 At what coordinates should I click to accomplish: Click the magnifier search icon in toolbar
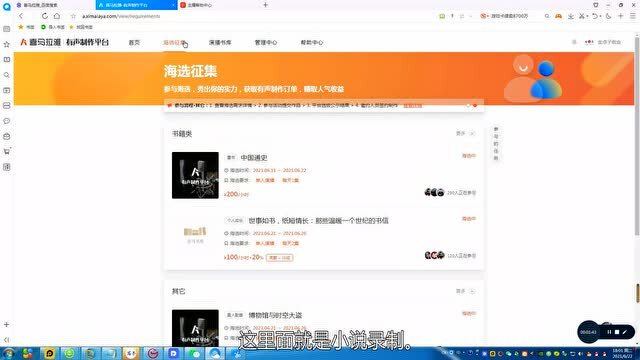(x=547, y=16)
